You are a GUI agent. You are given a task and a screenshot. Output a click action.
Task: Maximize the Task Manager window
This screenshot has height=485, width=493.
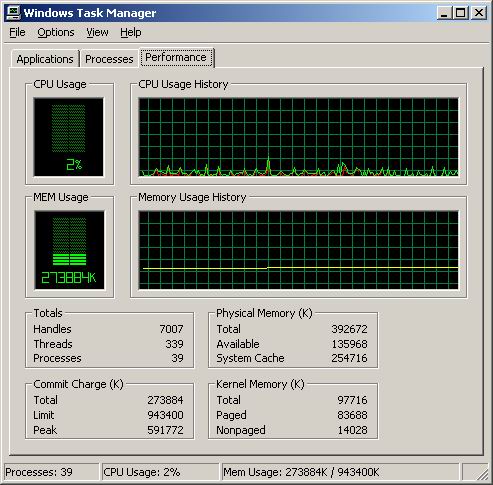pyautogui.click(x=460, y=13)
